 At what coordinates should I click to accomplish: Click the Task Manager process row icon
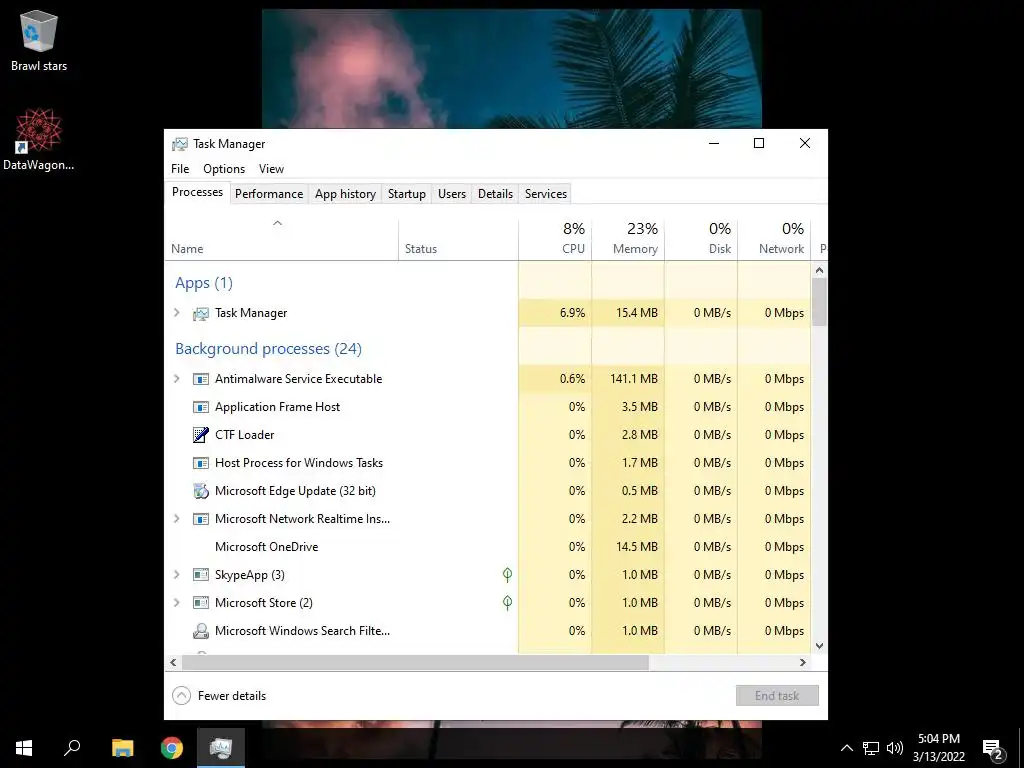point(200,313)
